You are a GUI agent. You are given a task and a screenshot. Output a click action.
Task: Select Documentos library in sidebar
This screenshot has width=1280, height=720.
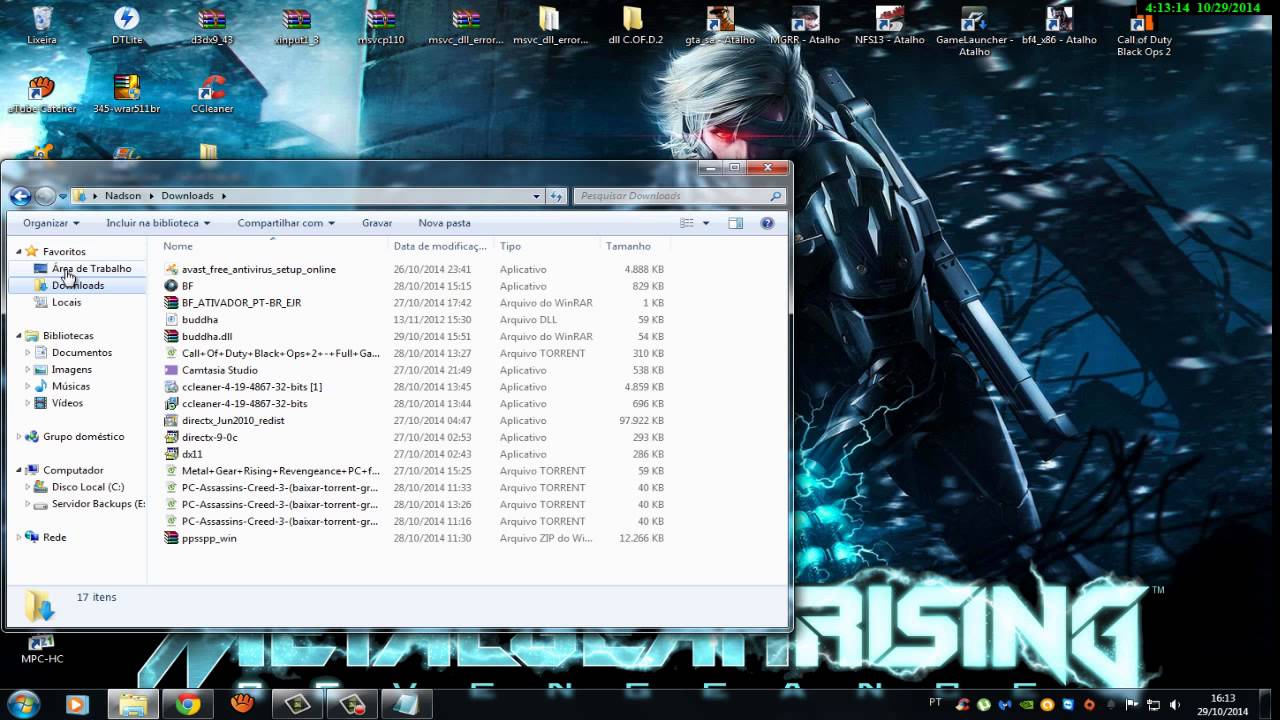point(82,352)
